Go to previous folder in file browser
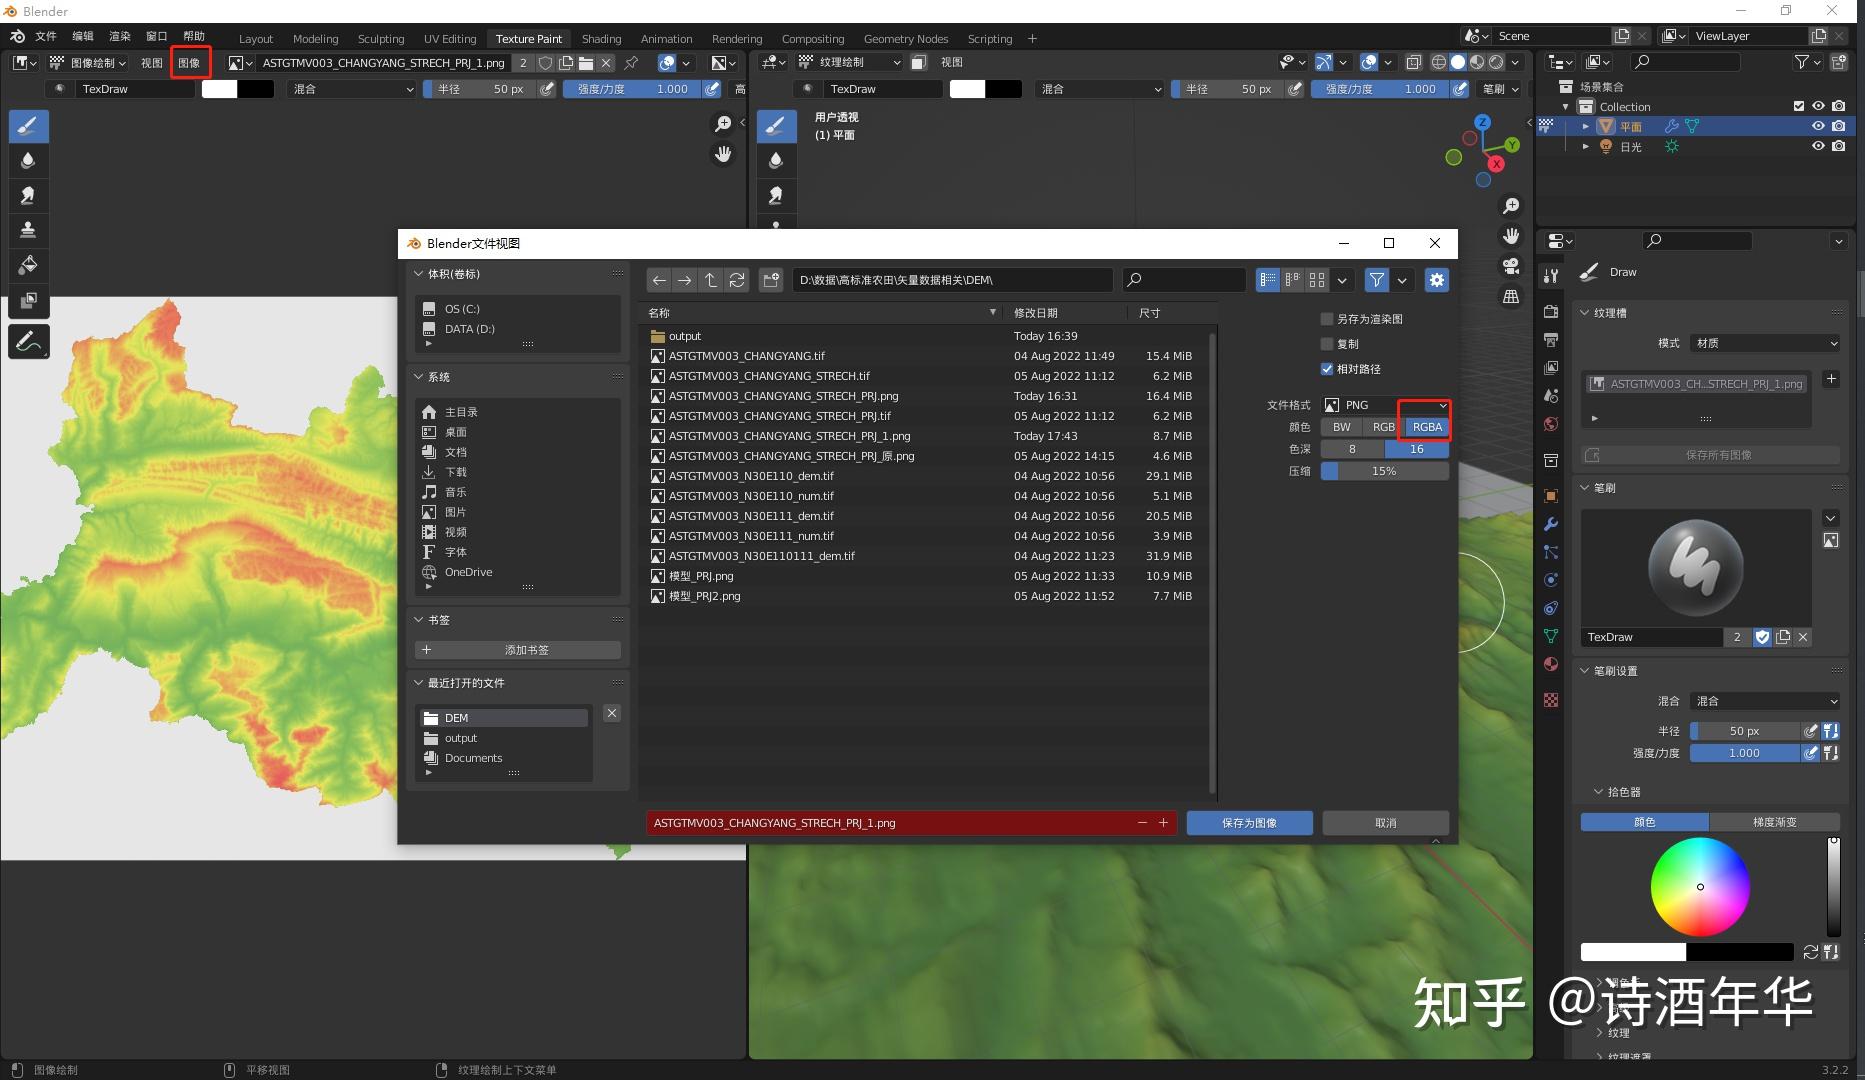Viewport: 1865px width, 1080px height. (658, 280)
